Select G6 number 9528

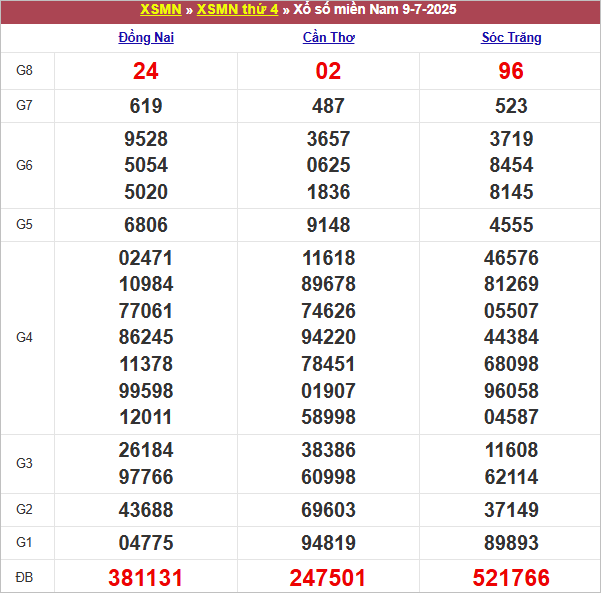(146, 139)
